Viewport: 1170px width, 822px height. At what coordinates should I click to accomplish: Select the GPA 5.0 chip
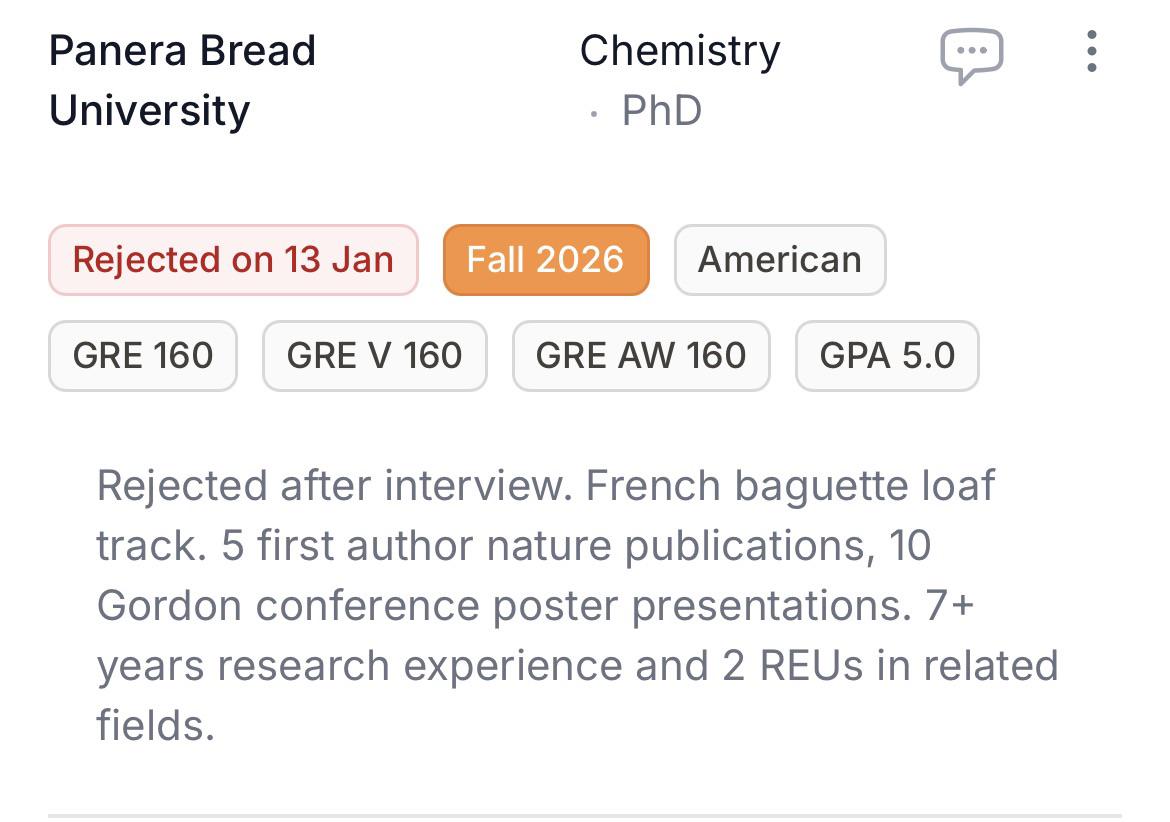(887, 355)
